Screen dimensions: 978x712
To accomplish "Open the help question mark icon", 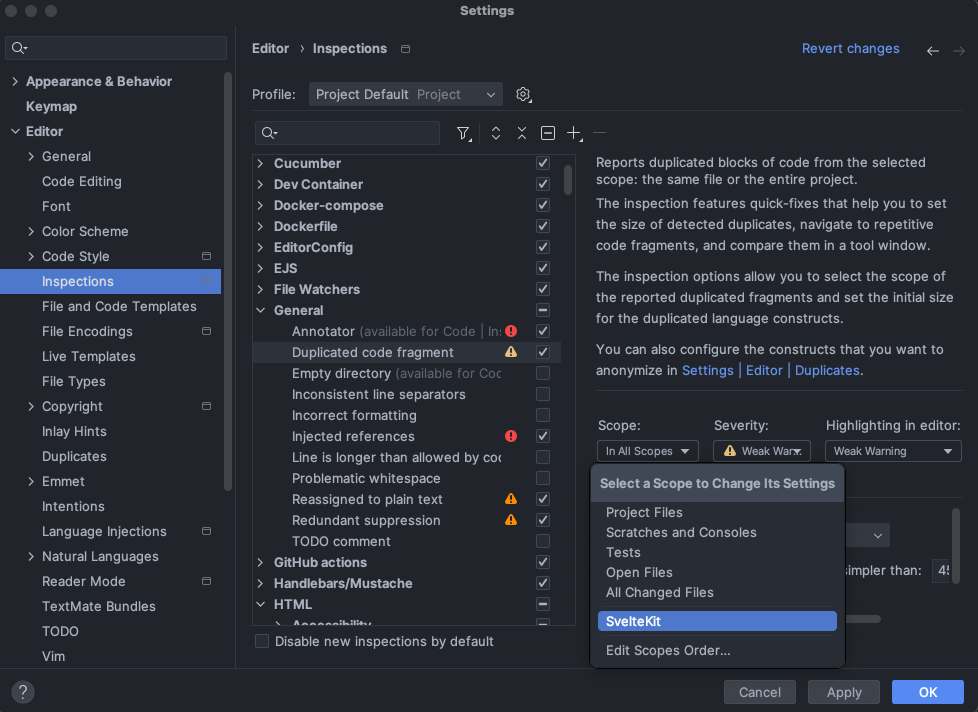I will tap(23, 692).
